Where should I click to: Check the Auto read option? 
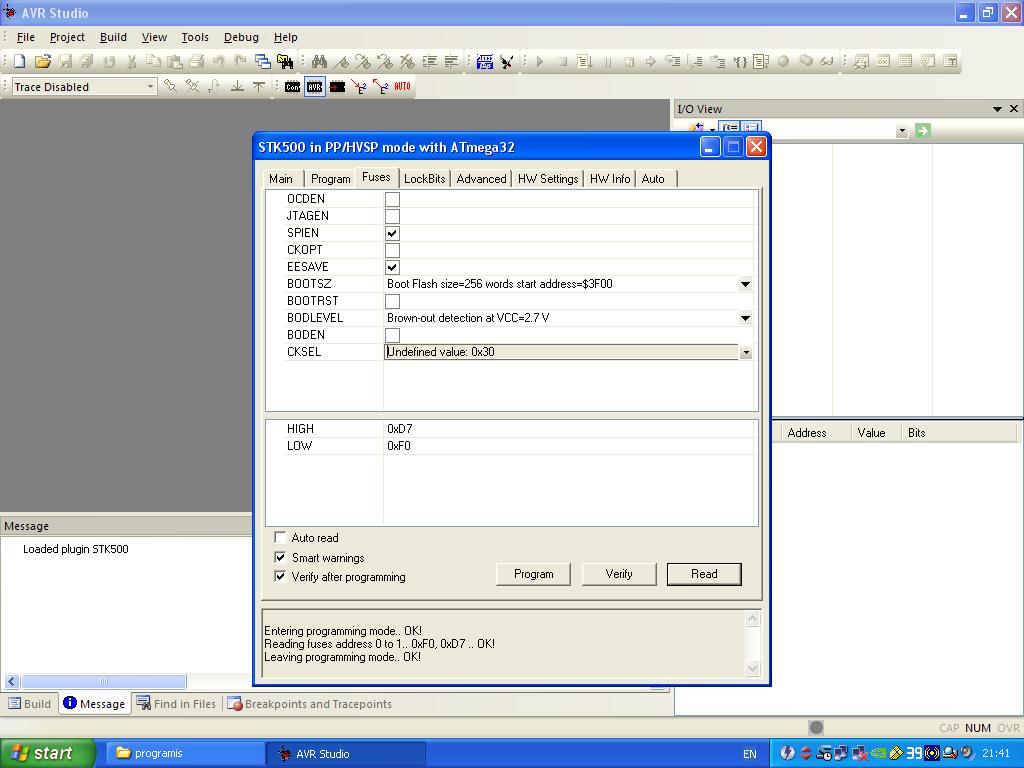point(280,537)
